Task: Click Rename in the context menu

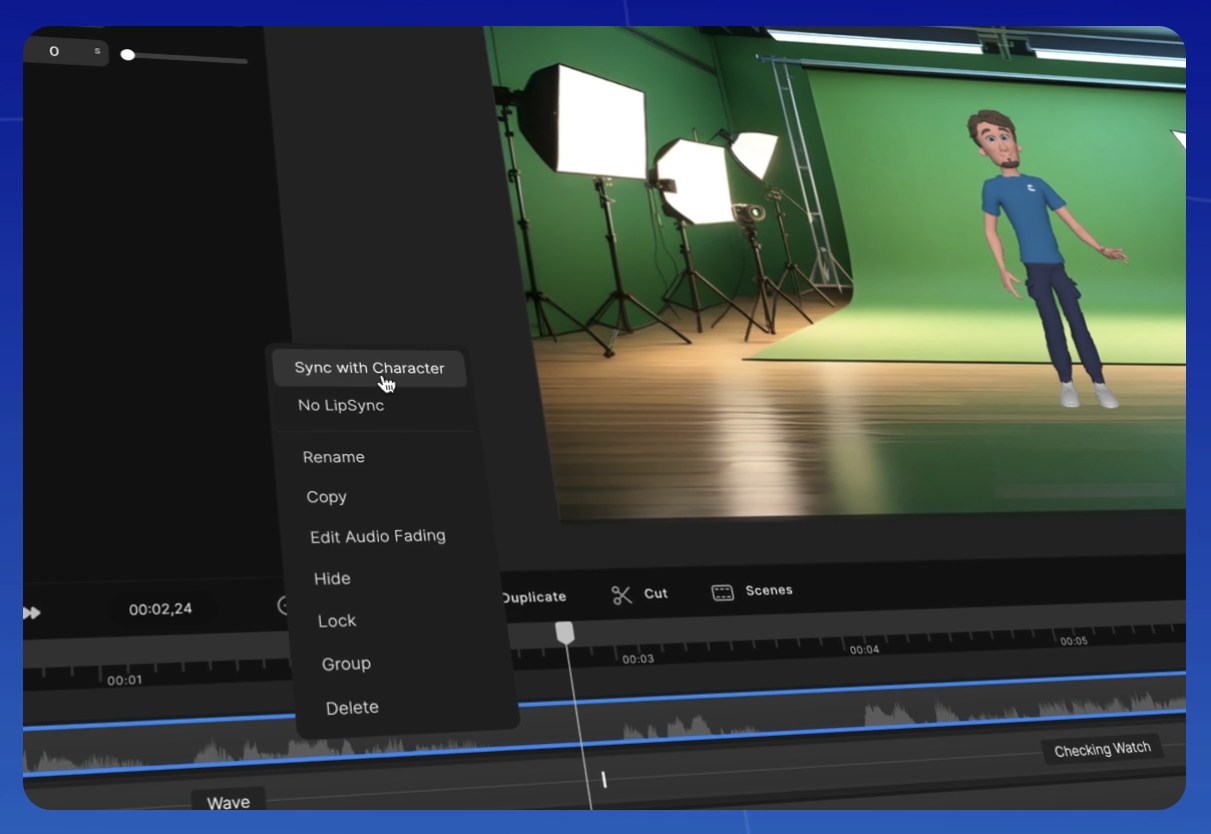Action: point(333,457)
